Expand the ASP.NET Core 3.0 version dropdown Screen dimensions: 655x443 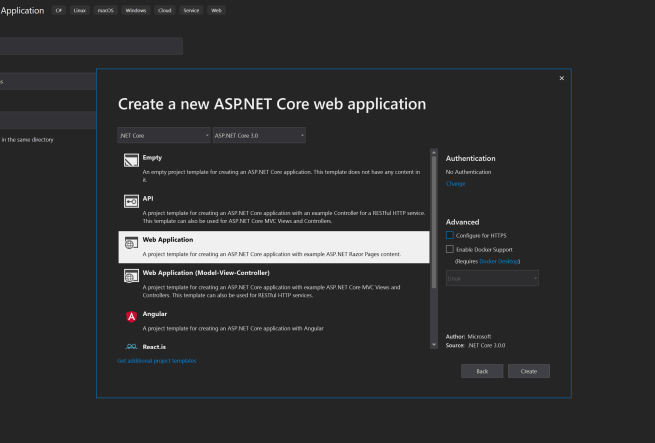(x=259, y=135)
